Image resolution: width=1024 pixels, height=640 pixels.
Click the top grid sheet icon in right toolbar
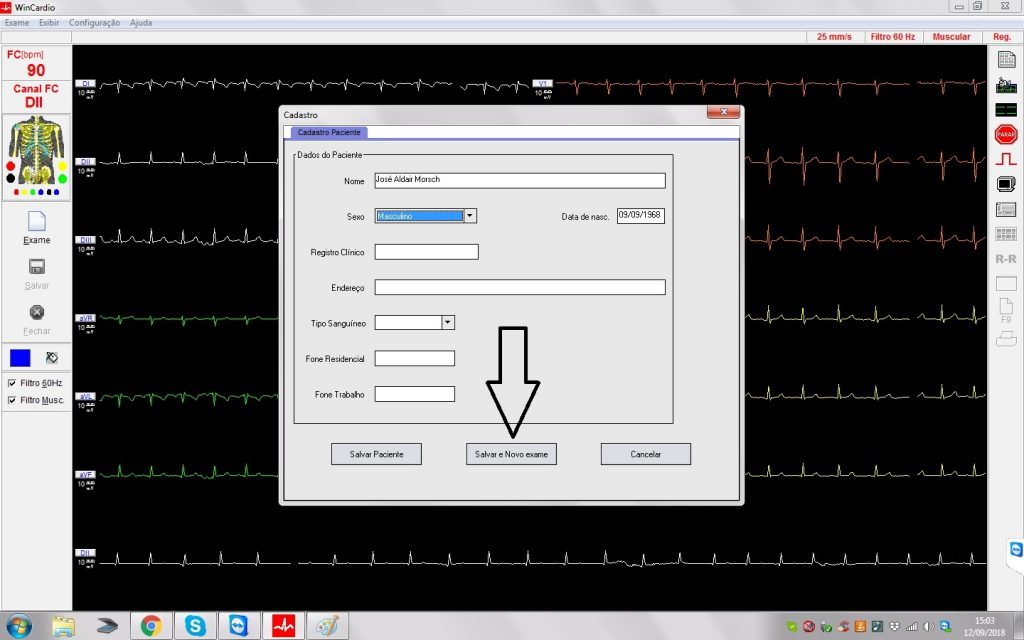coord(1006,59)
